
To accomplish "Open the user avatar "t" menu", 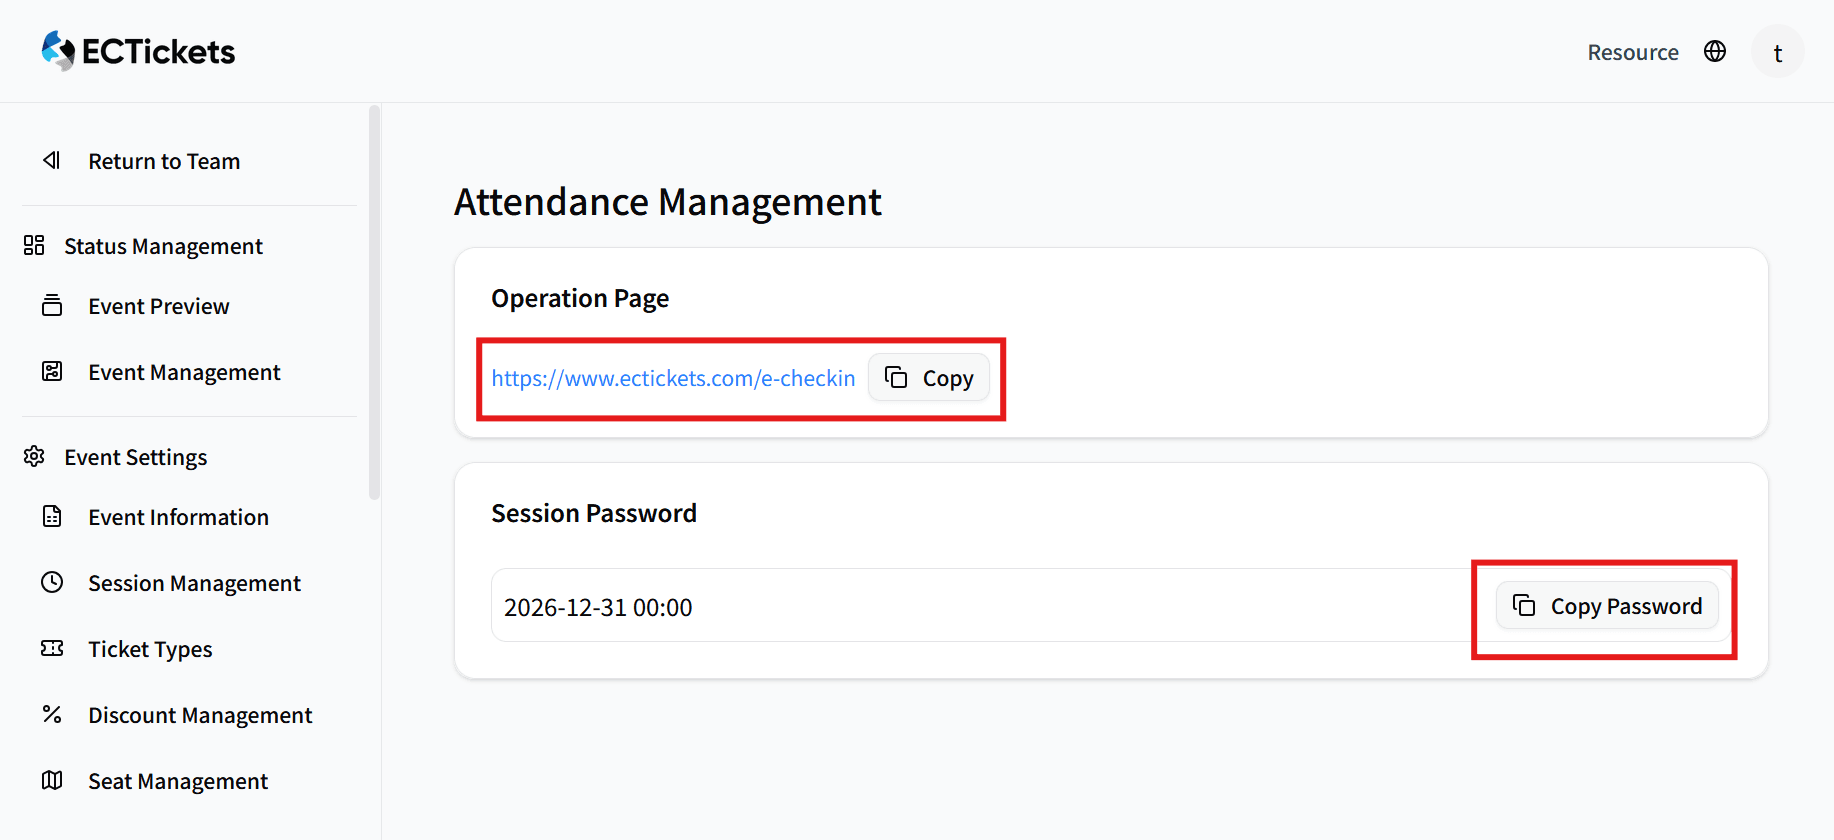I will coord(1778,52).
